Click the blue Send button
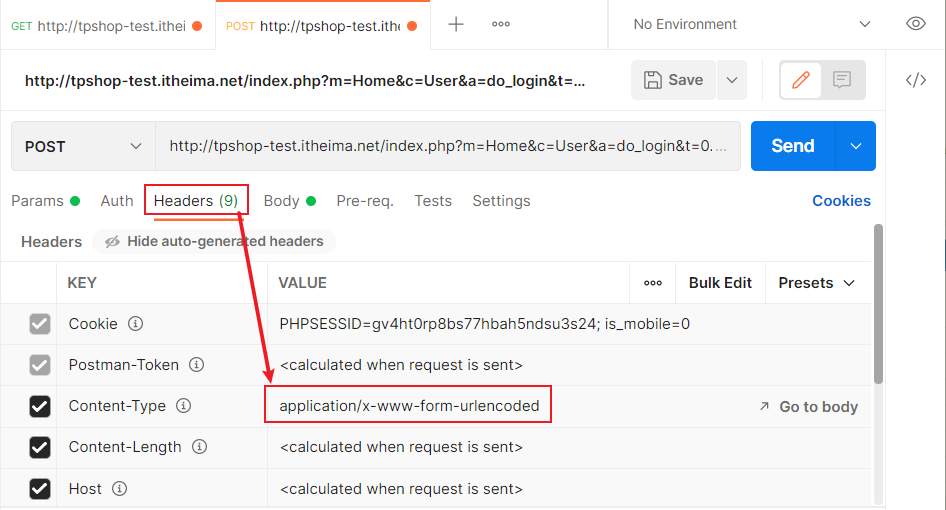Image resolution: width=946 pixels, height=510 pixels. click(x=792, y=146)
